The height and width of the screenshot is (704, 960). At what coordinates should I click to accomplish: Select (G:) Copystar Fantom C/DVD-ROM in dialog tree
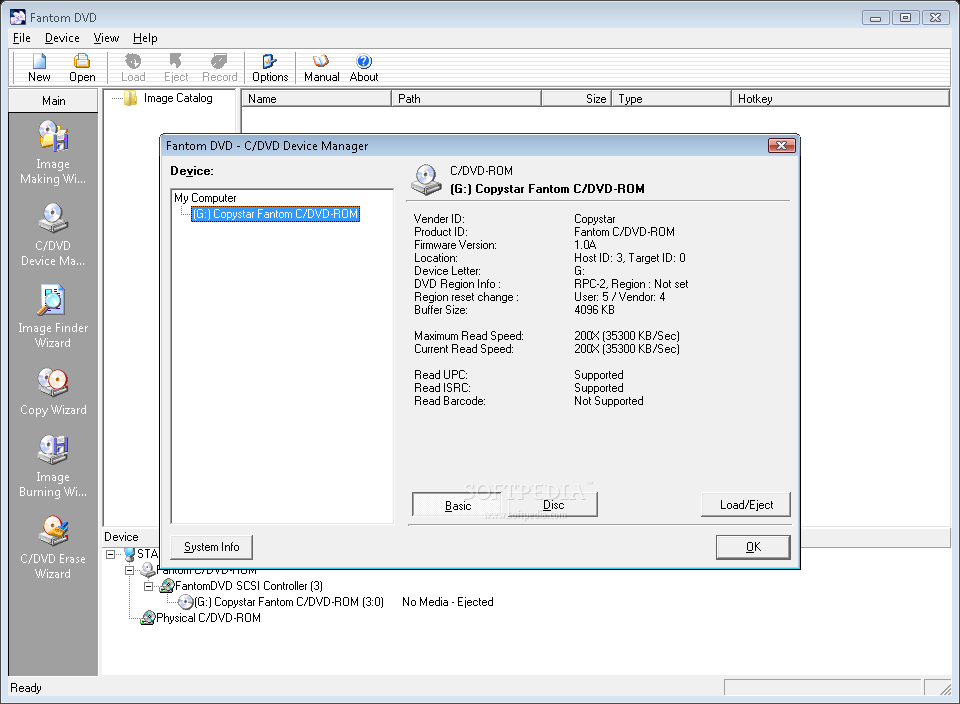pos(276,214)
